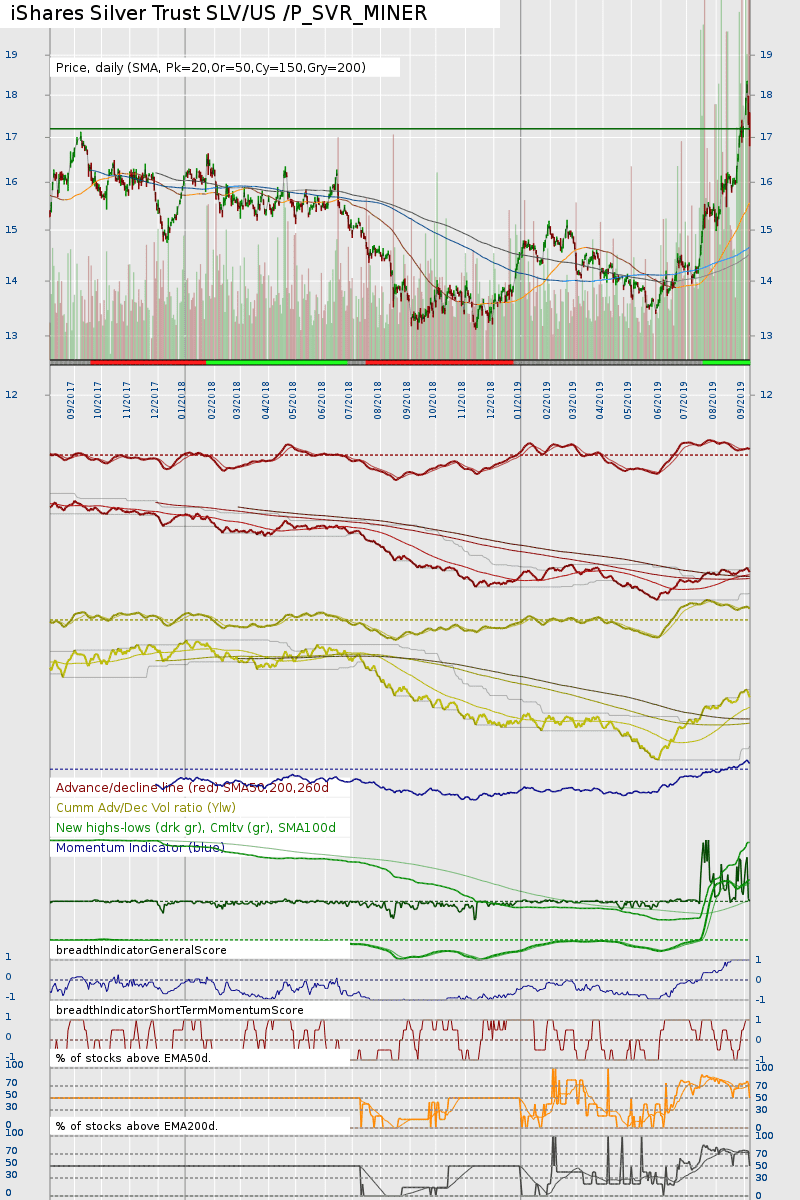Select the 08/2019 date tick label
The image size is (800, 1200).
713,399
